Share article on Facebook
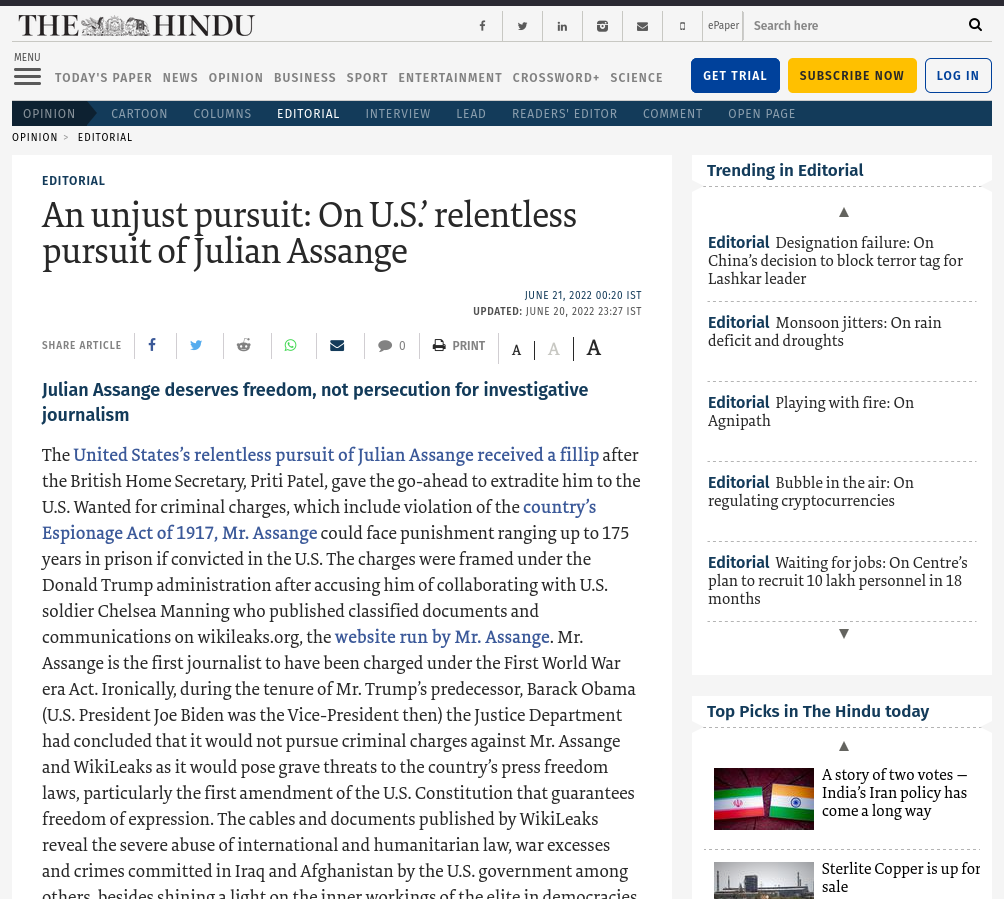This screenshot has height=899, width=1004. point(152,345)
